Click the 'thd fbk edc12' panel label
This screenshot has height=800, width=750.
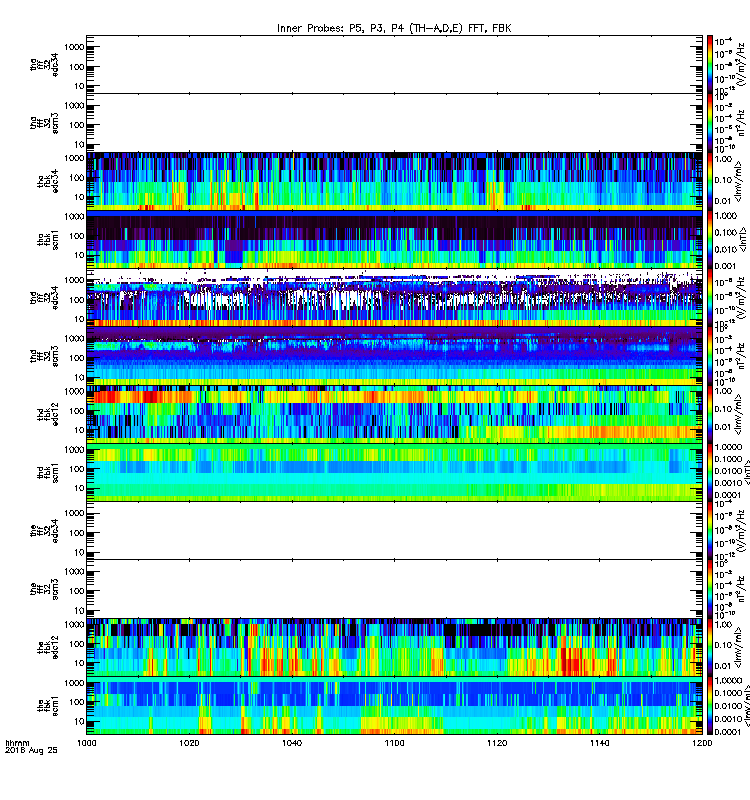click(48, 414)
